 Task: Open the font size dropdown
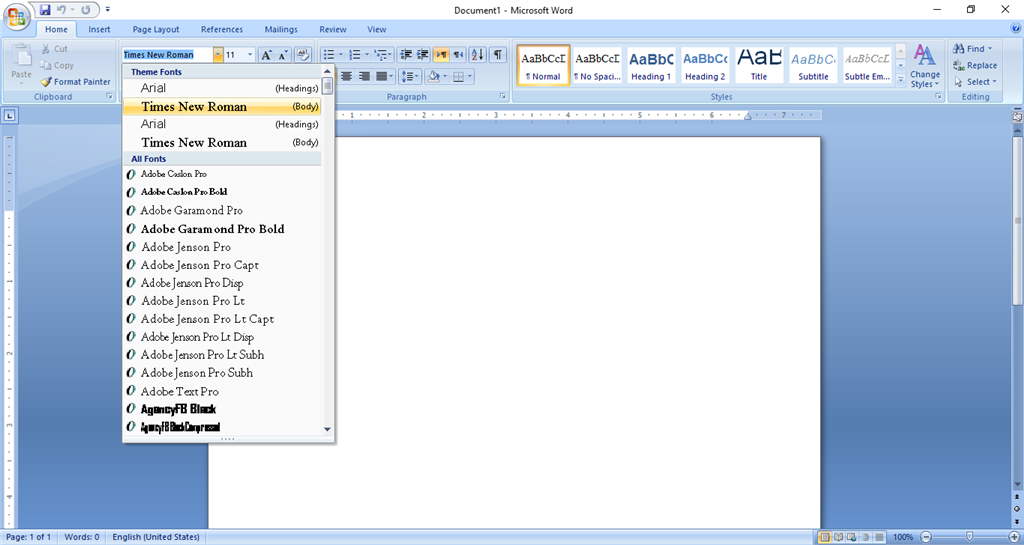[x=250, y=55]
